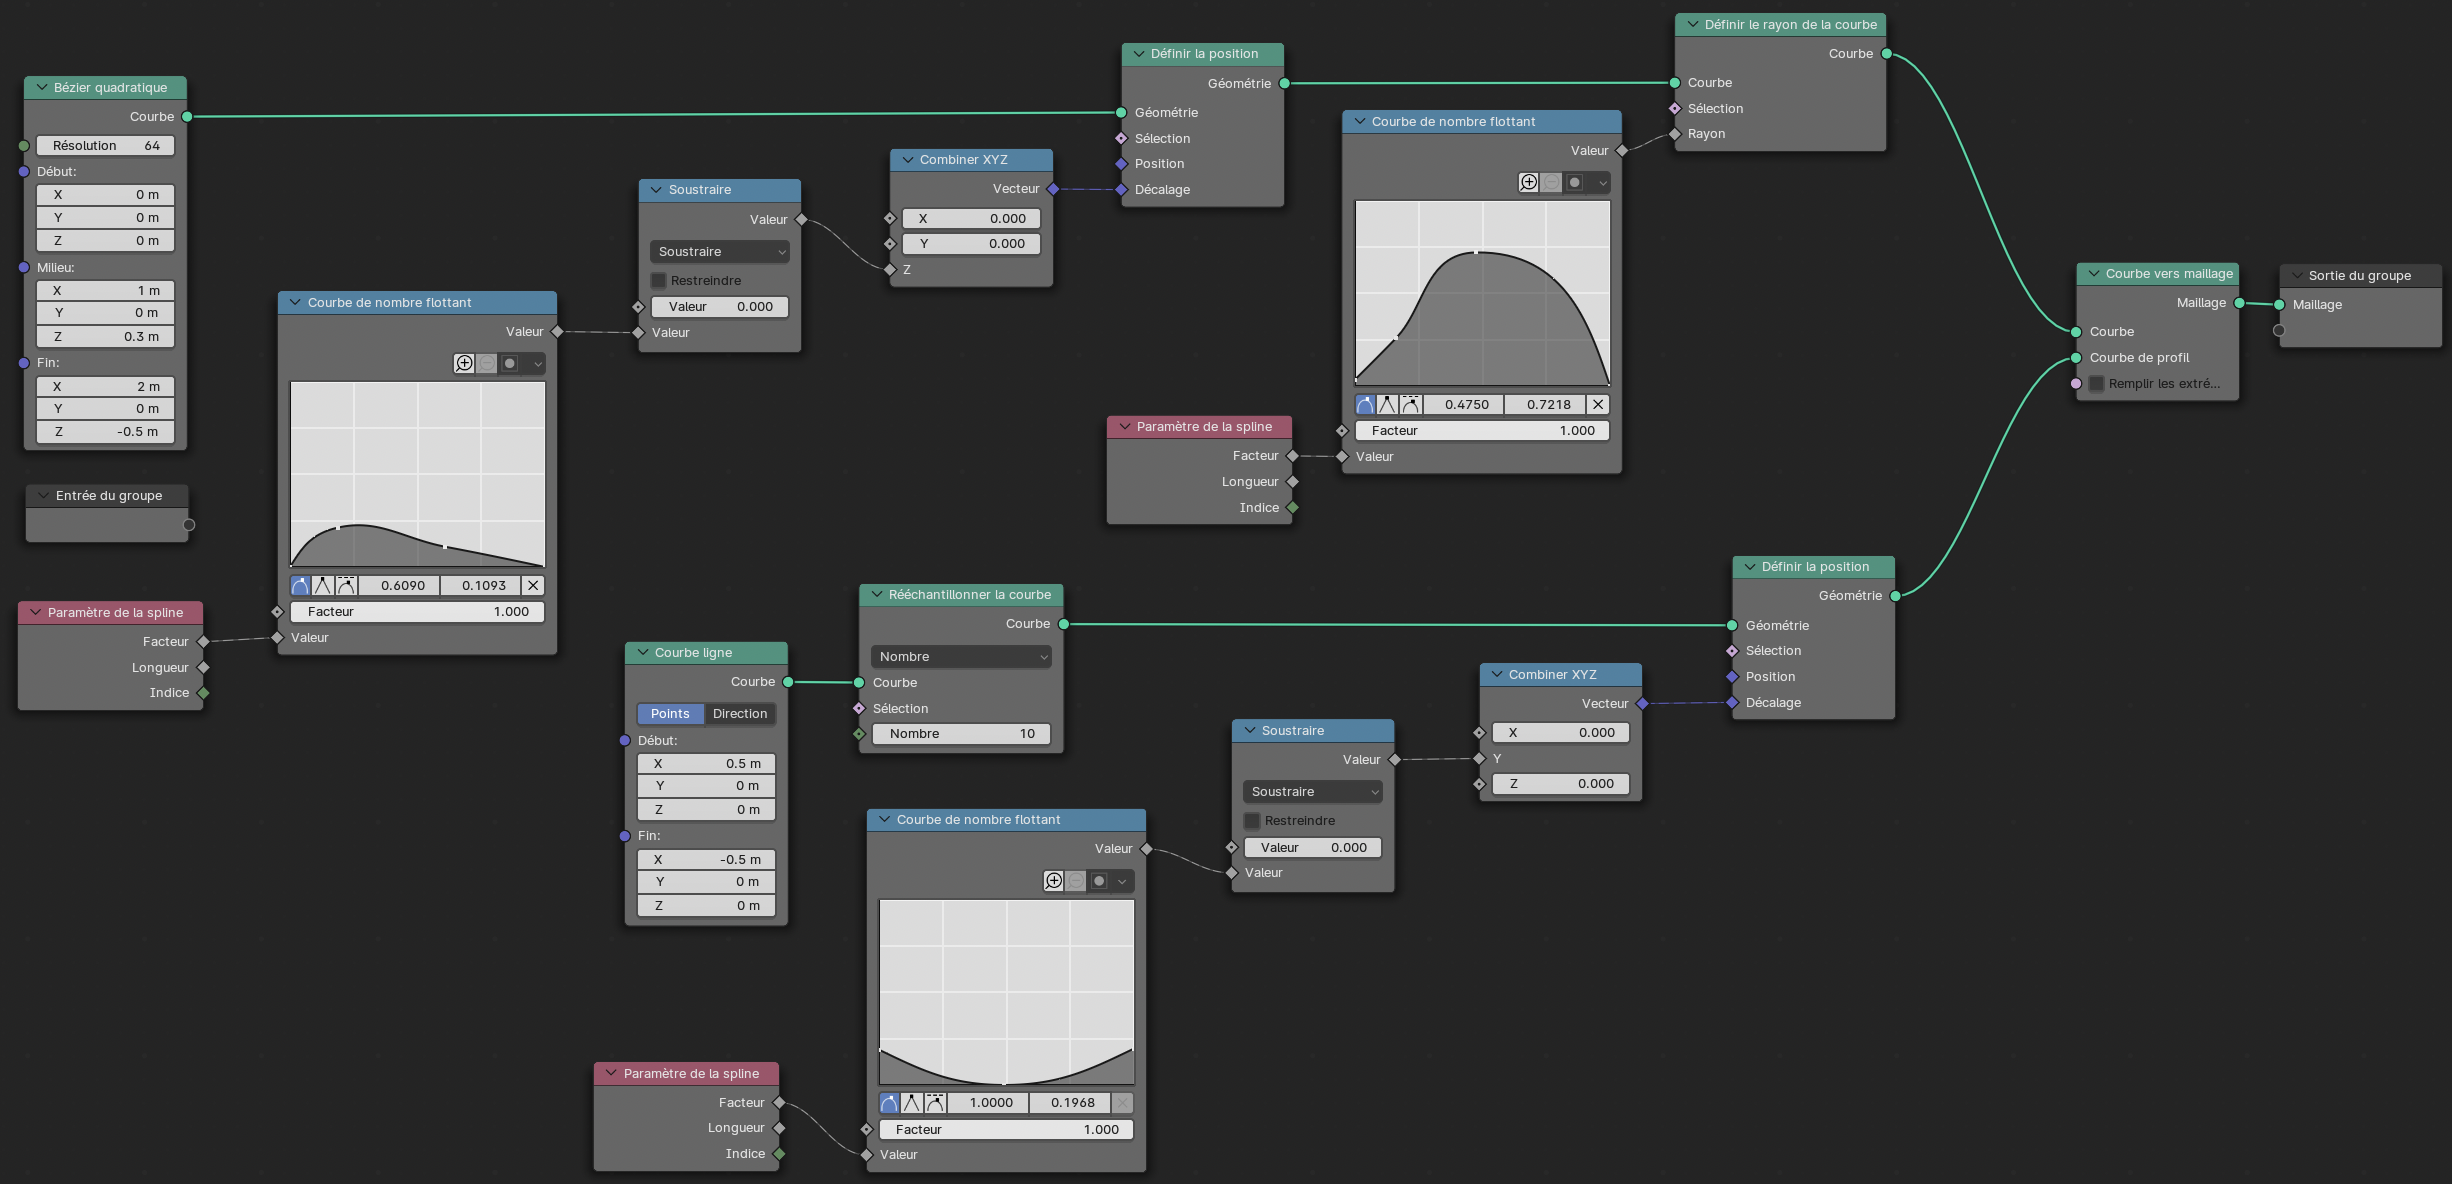Set vector handle in the 0.6090 curve
This screenshot has width=2452, height=1184.
click(322, 586)
